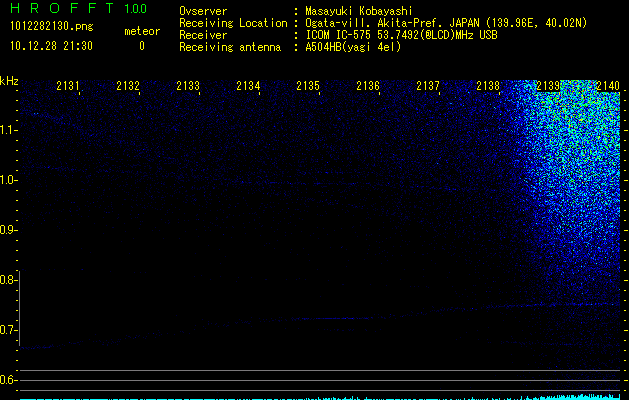Select observer name Masayuki Kobayashi
Viewport: 629px width, 400px height.
[x=359, y=12]
